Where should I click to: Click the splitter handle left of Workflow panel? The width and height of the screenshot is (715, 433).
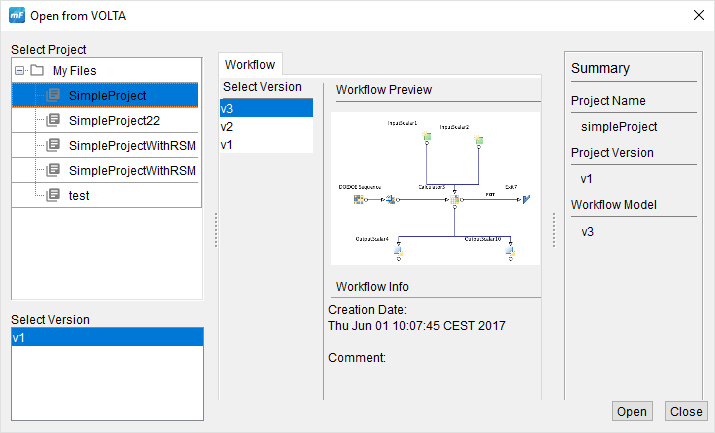216,231
